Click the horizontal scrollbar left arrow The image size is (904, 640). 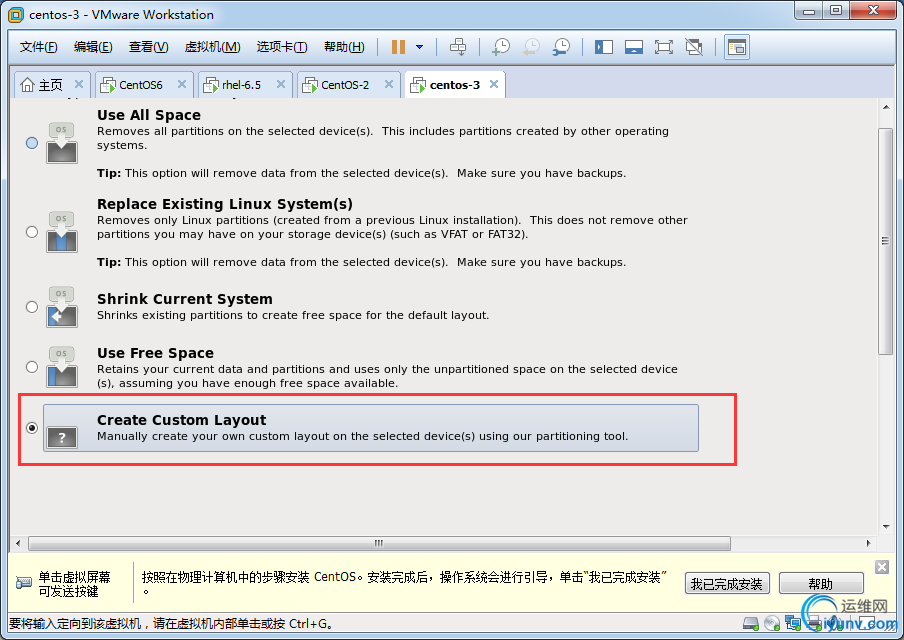(x=18, y=544)
